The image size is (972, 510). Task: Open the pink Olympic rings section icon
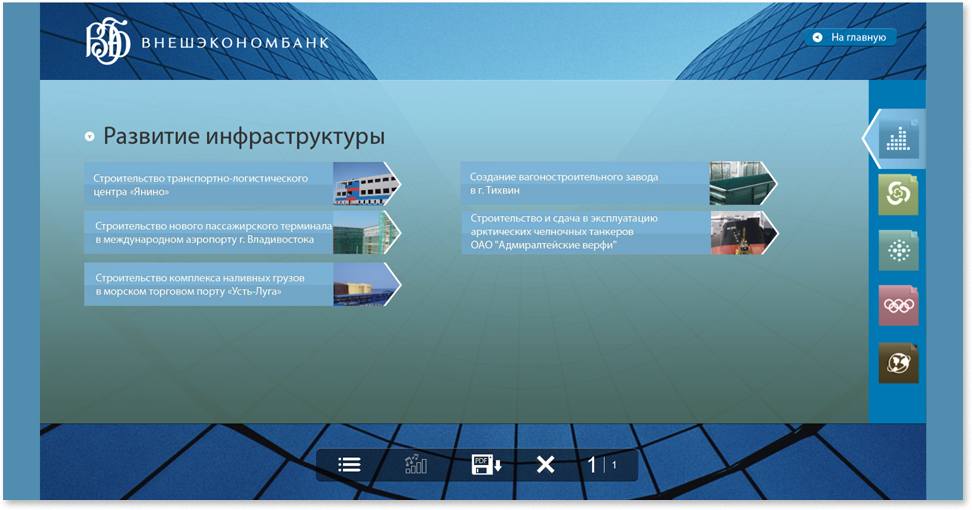[x=898, y=306]
